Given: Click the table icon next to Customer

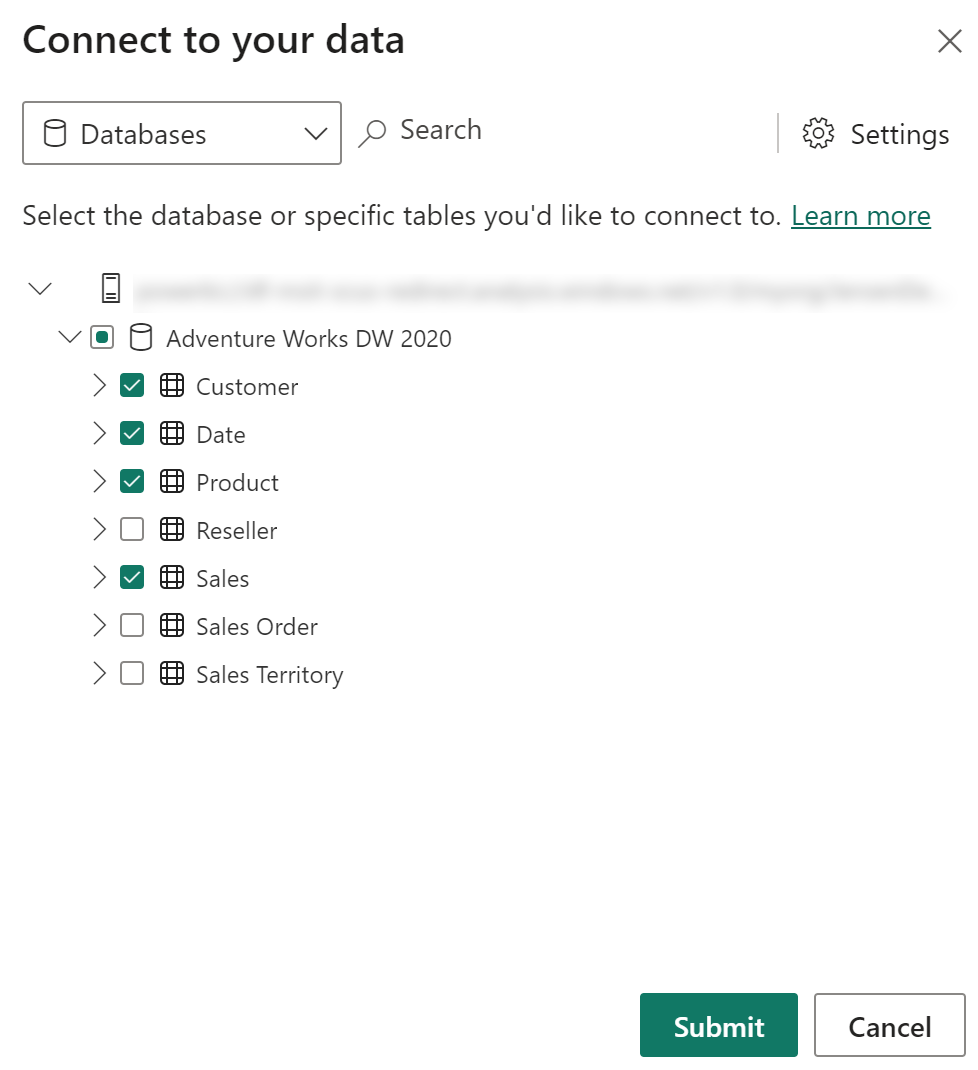Looking at the screenshot, I should pyautogui.click(x=172, y=386).
